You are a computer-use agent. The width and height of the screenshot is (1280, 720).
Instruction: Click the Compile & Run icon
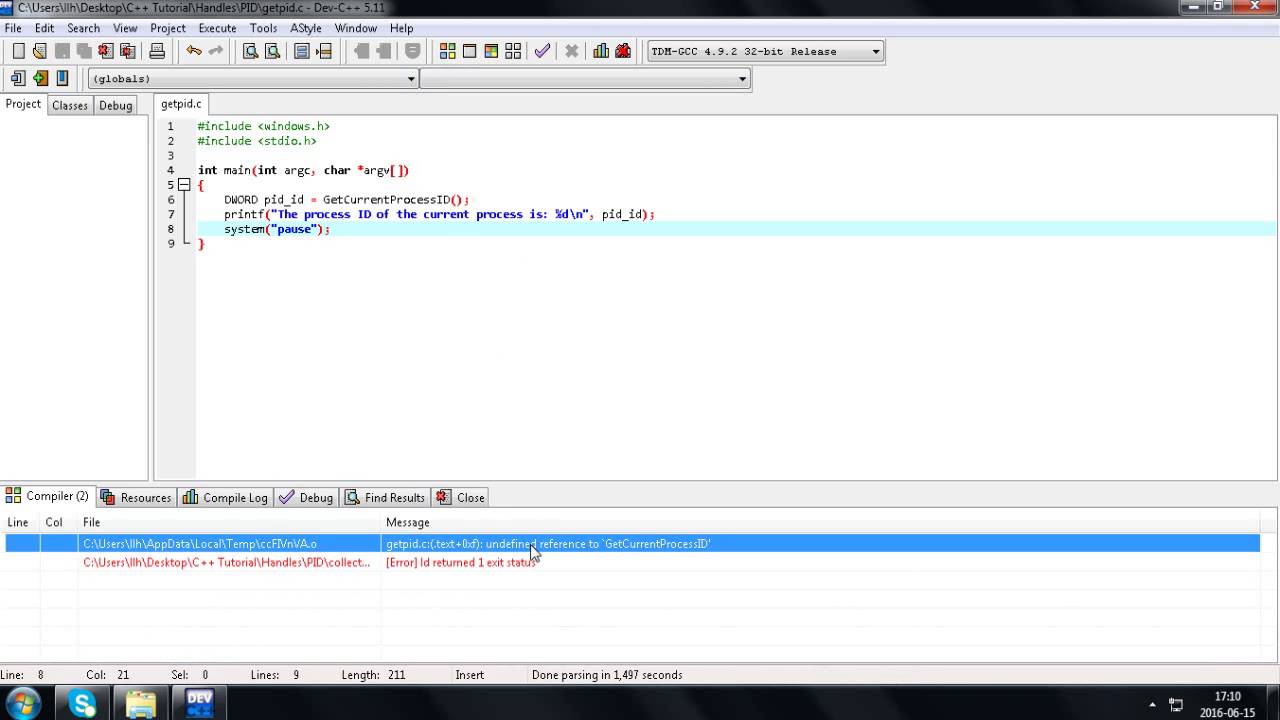tap(491, 51)
